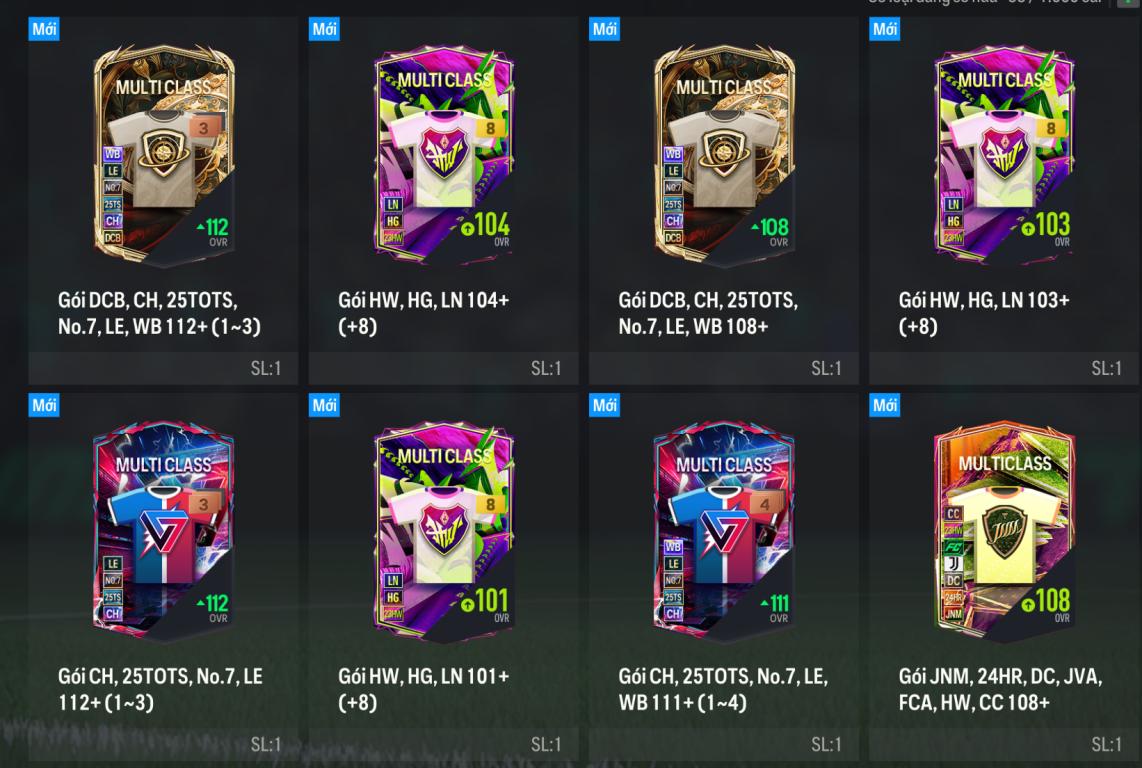The width and height of the screenshot is (1142, 768).
Task: Click the shield emblem on the JNM jersey
Action: [x=1004, y=536]
